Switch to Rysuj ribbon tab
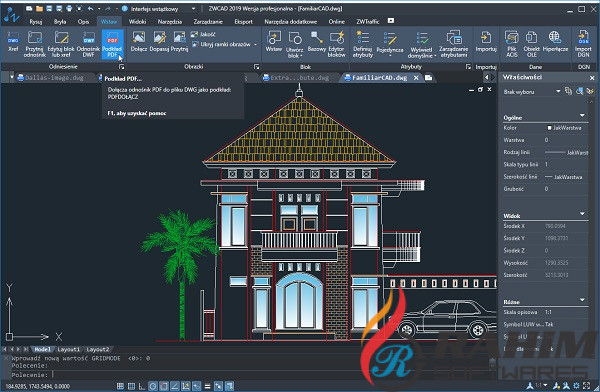The image size is (600, 392). [x=36, y=21]
